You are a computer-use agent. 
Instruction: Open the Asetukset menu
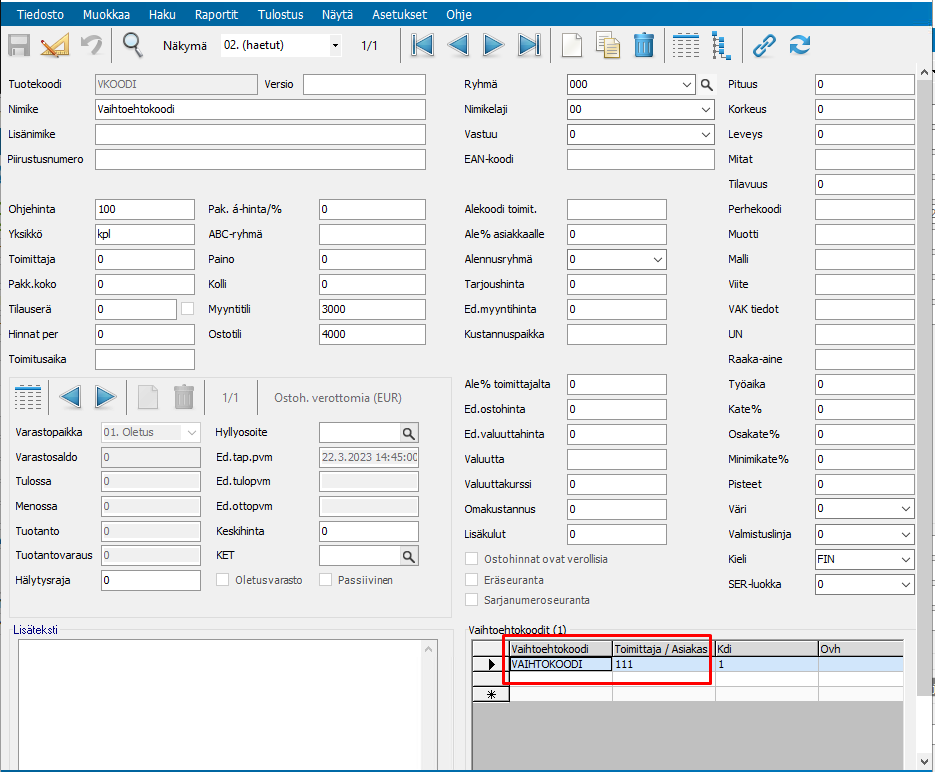(399, 15)
